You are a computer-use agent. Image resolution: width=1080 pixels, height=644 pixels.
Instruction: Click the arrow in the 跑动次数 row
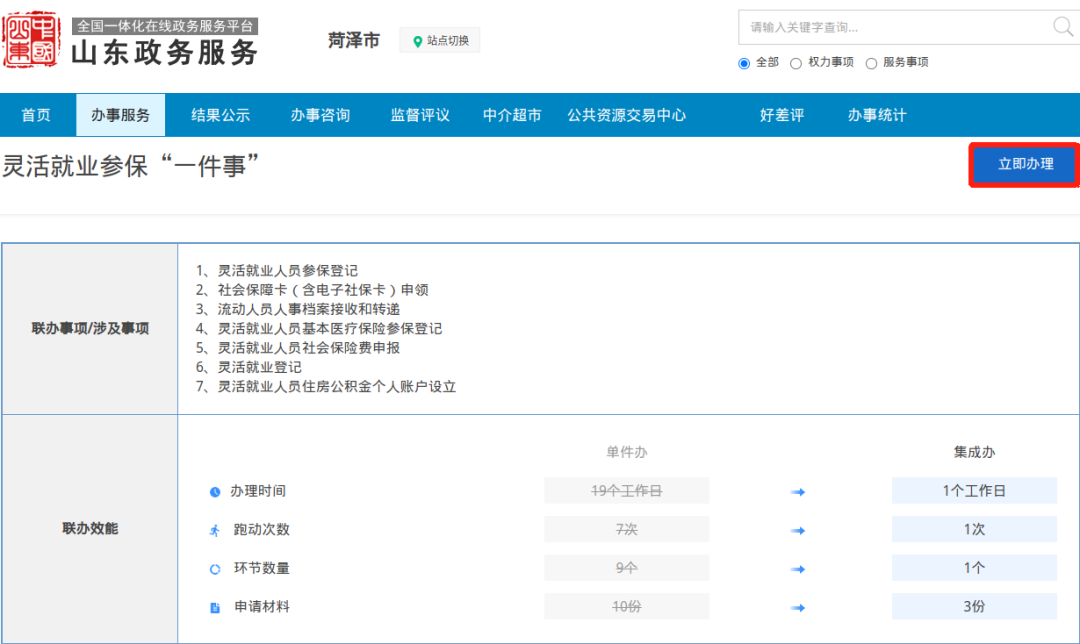[x=798, y=530]
